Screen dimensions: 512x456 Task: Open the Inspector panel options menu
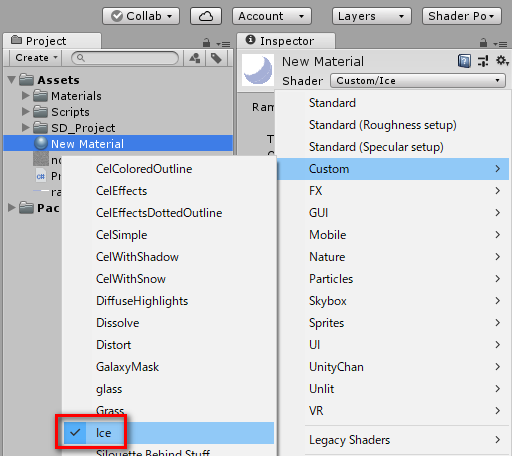(500, 44)
